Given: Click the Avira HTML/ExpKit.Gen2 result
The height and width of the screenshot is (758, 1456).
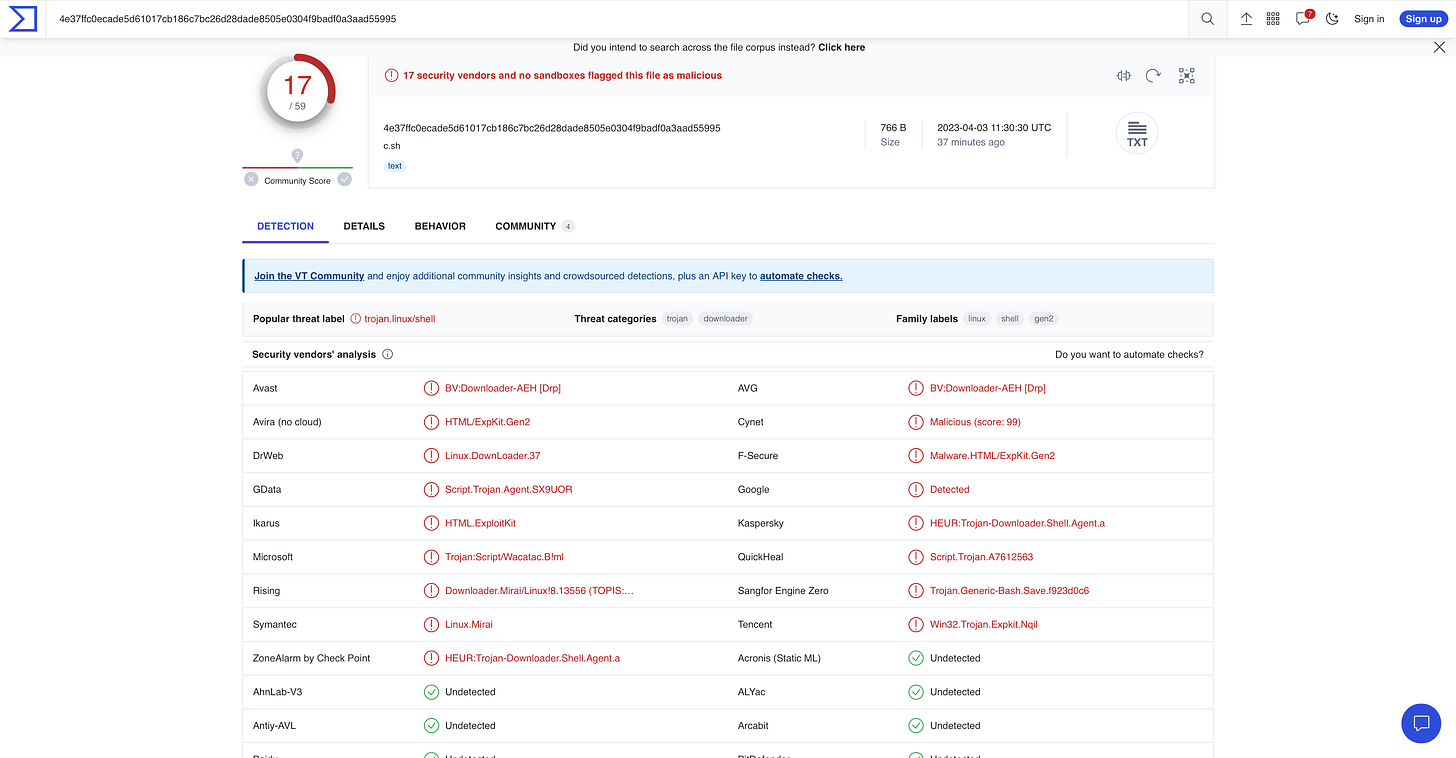Looking at the screenshot, I should tap(487, 422).
